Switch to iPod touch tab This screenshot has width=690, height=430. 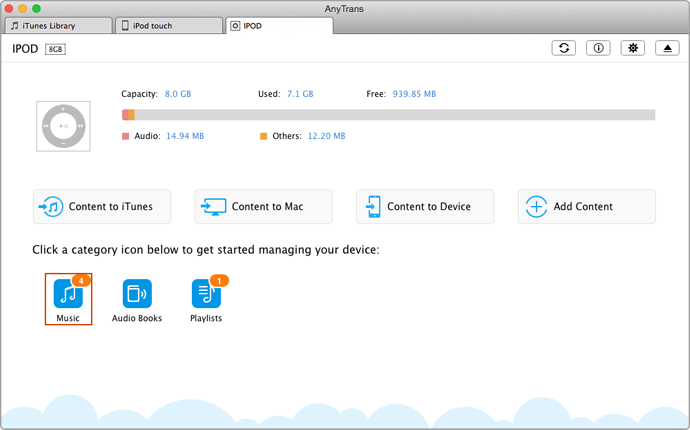[x=169, y=26]
